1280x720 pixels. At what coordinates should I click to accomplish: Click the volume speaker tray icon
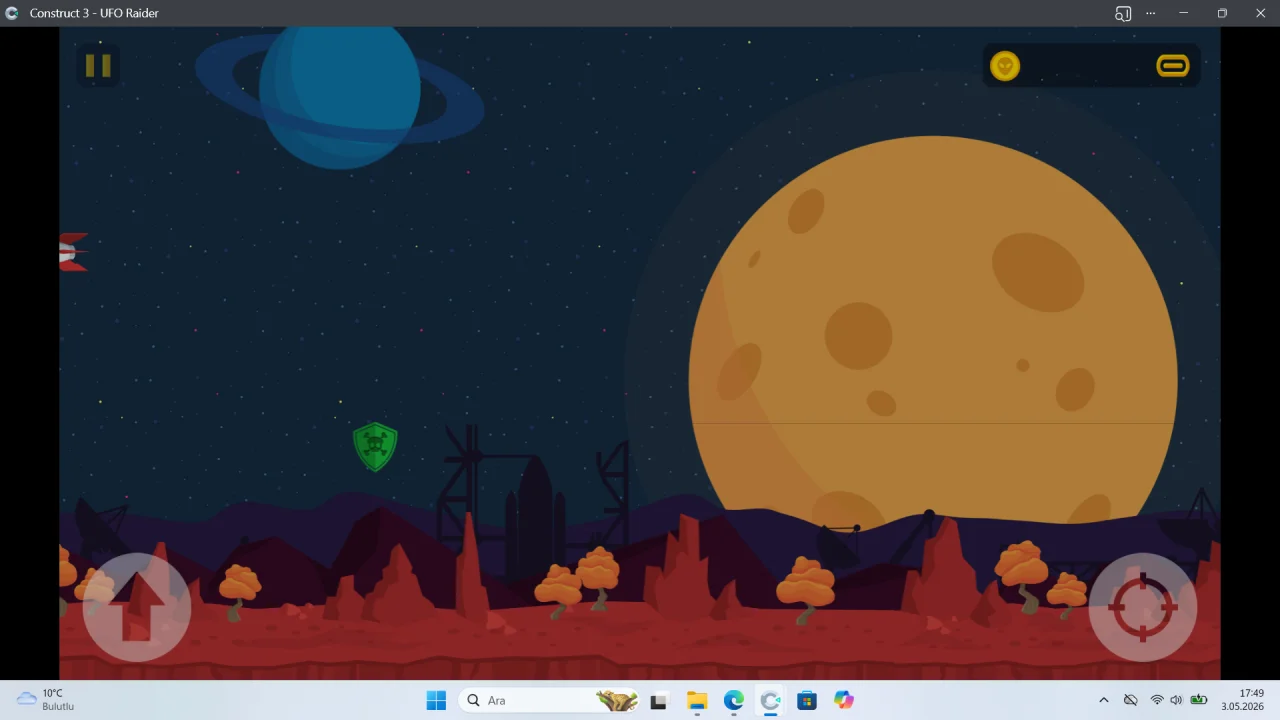pos(1176,700)
